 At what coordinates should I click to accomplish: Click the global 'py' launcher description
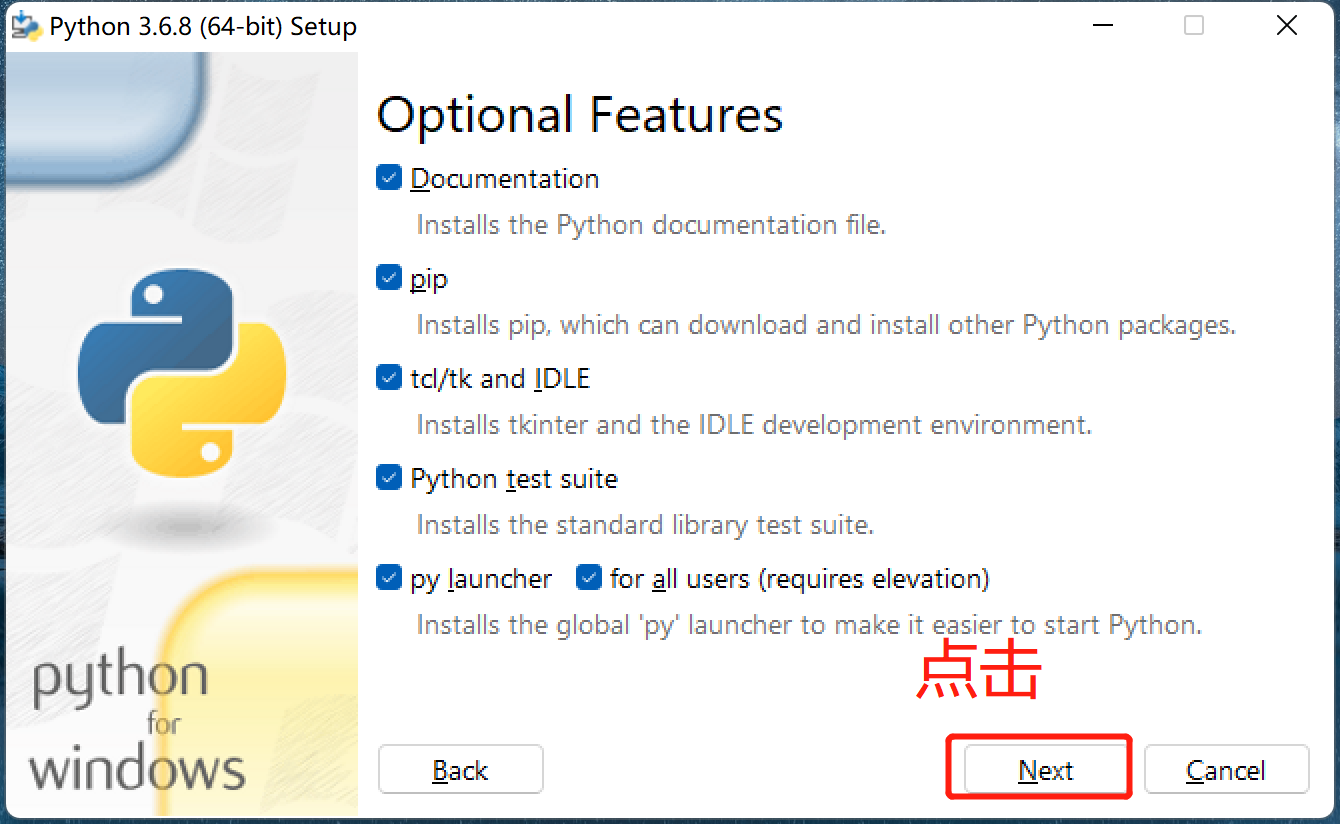tap(809, 625)
